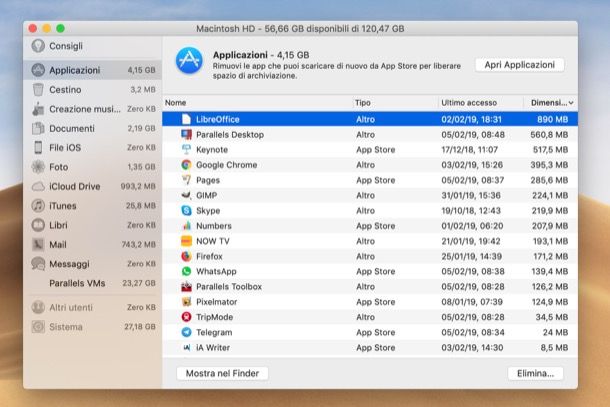Click the 890 MB size of LibreOffice
Screen dimensions: 610x407
click(x=552, y=119)
